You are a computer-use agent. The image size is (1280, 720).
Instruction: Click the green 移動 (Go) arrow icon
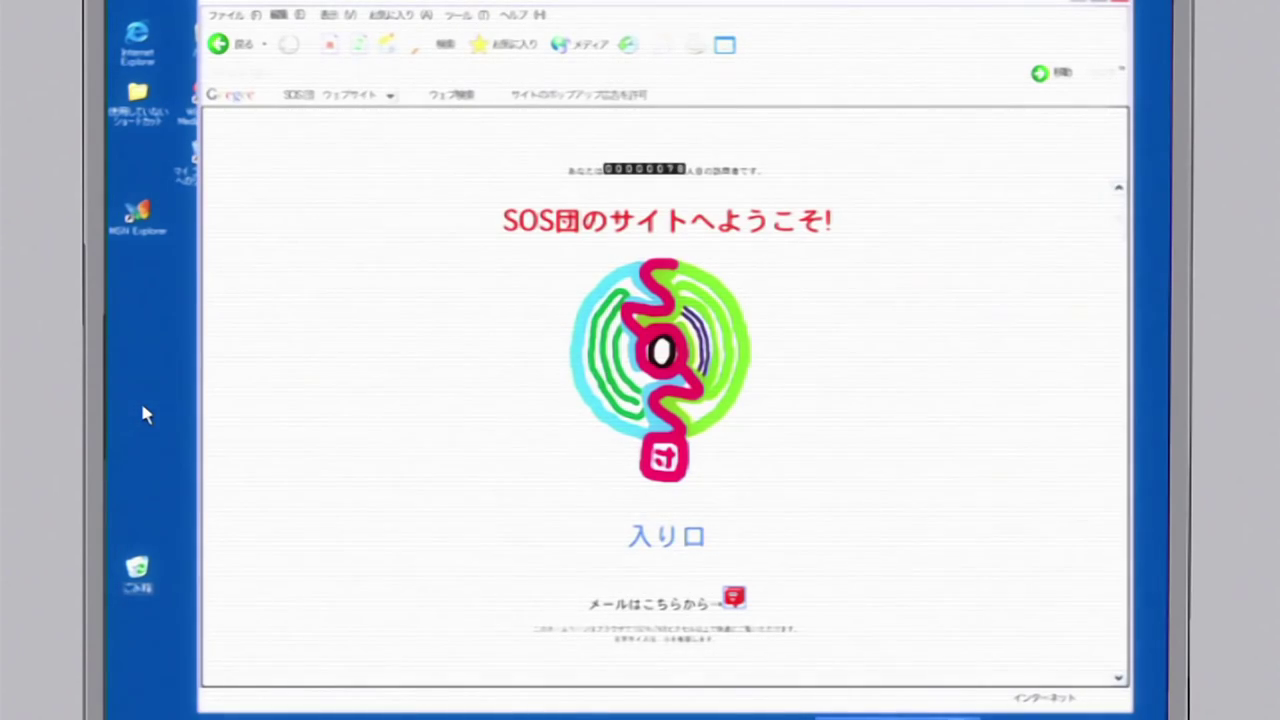[x=1039, y=72]
